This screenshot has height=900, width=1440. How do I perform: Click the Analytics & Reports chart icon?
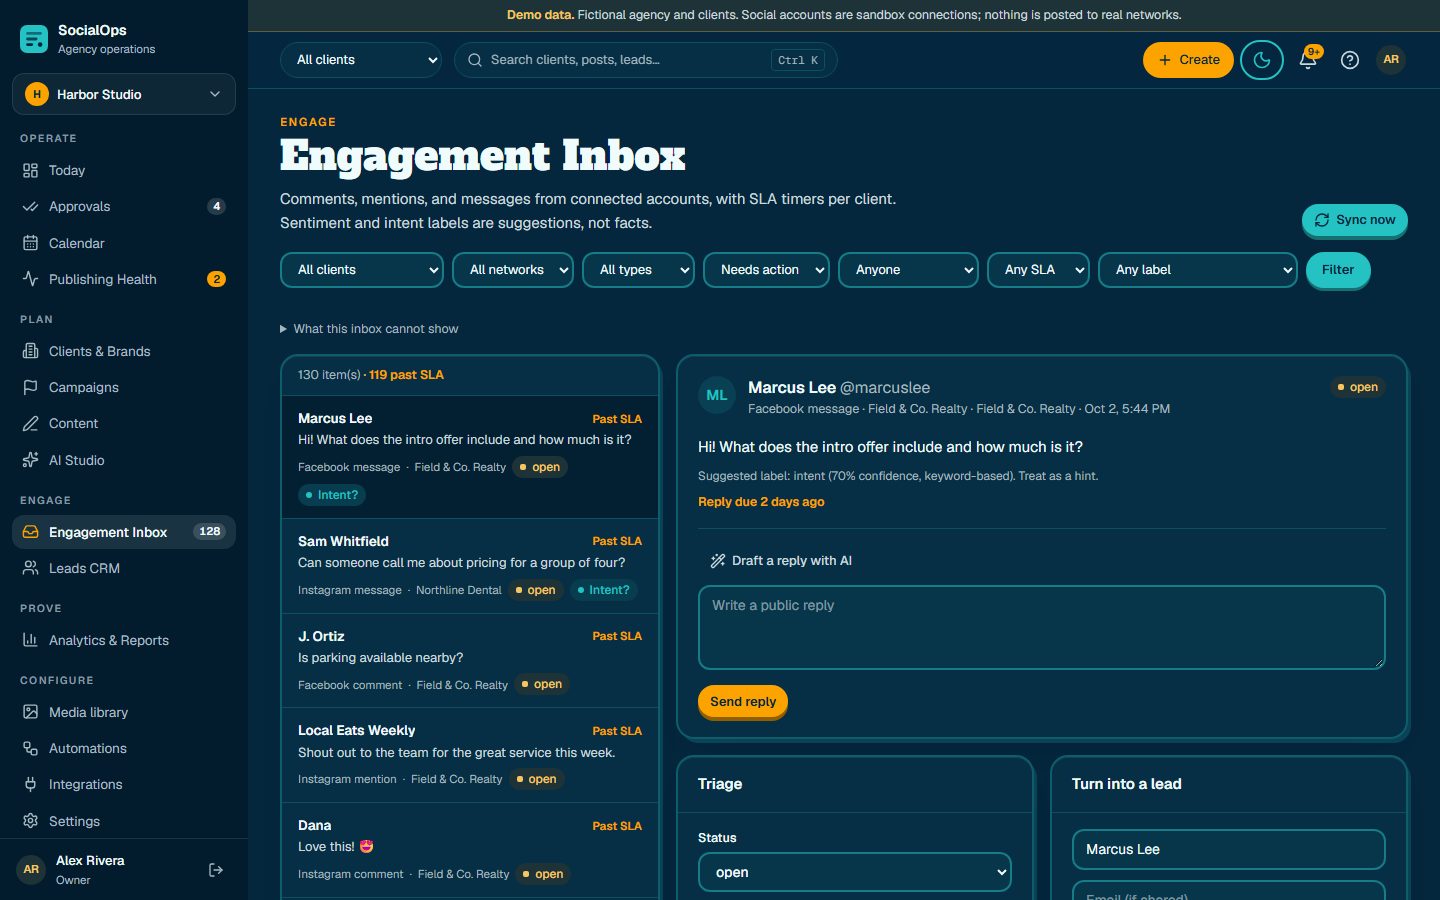point(30,640)
